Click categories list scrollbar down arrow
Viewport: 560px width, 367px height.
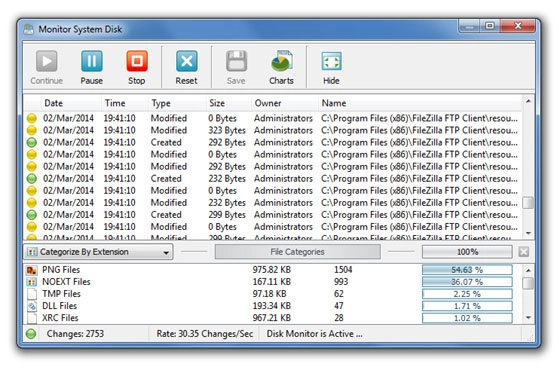tap(528, 318)
